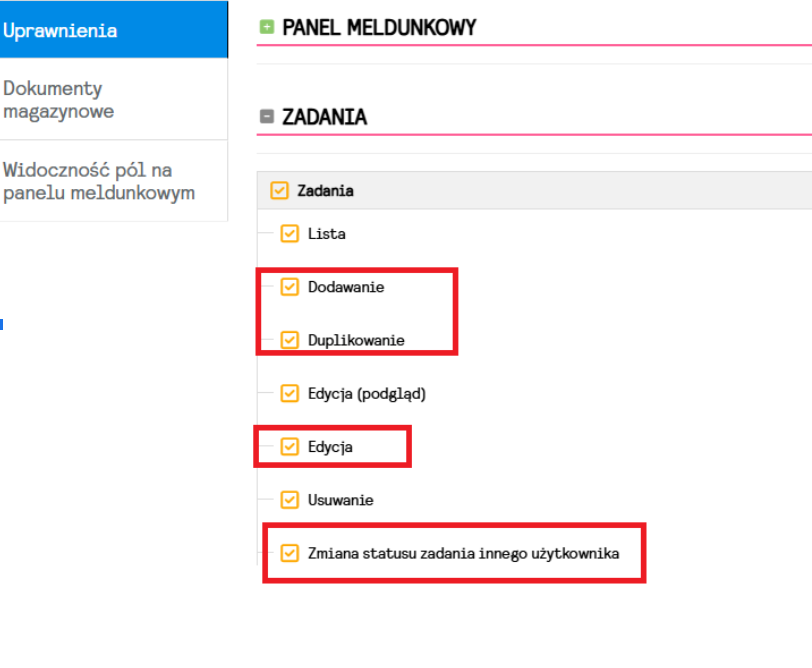The image size is (812, 668).
Task: Uncheck the Edycja (podgląd) checkbox
Action: [x=290, y=393]
